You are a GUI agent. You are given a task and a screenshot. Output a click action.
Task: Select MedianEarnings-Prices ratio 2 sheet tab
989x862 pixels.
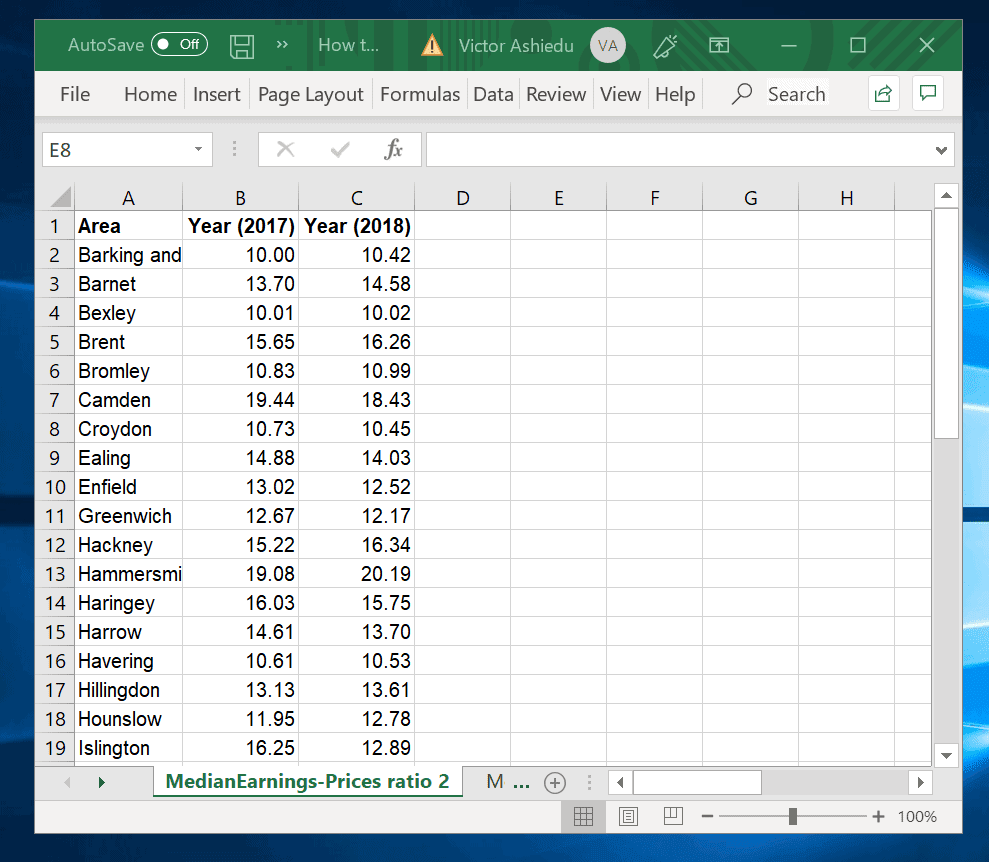307,781
